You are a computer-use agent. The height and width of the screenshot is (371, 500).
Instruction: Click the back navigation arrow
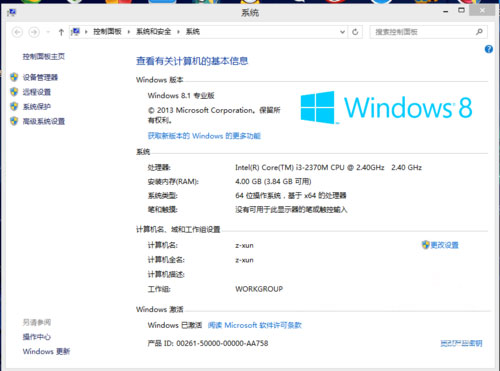(17, 32)
